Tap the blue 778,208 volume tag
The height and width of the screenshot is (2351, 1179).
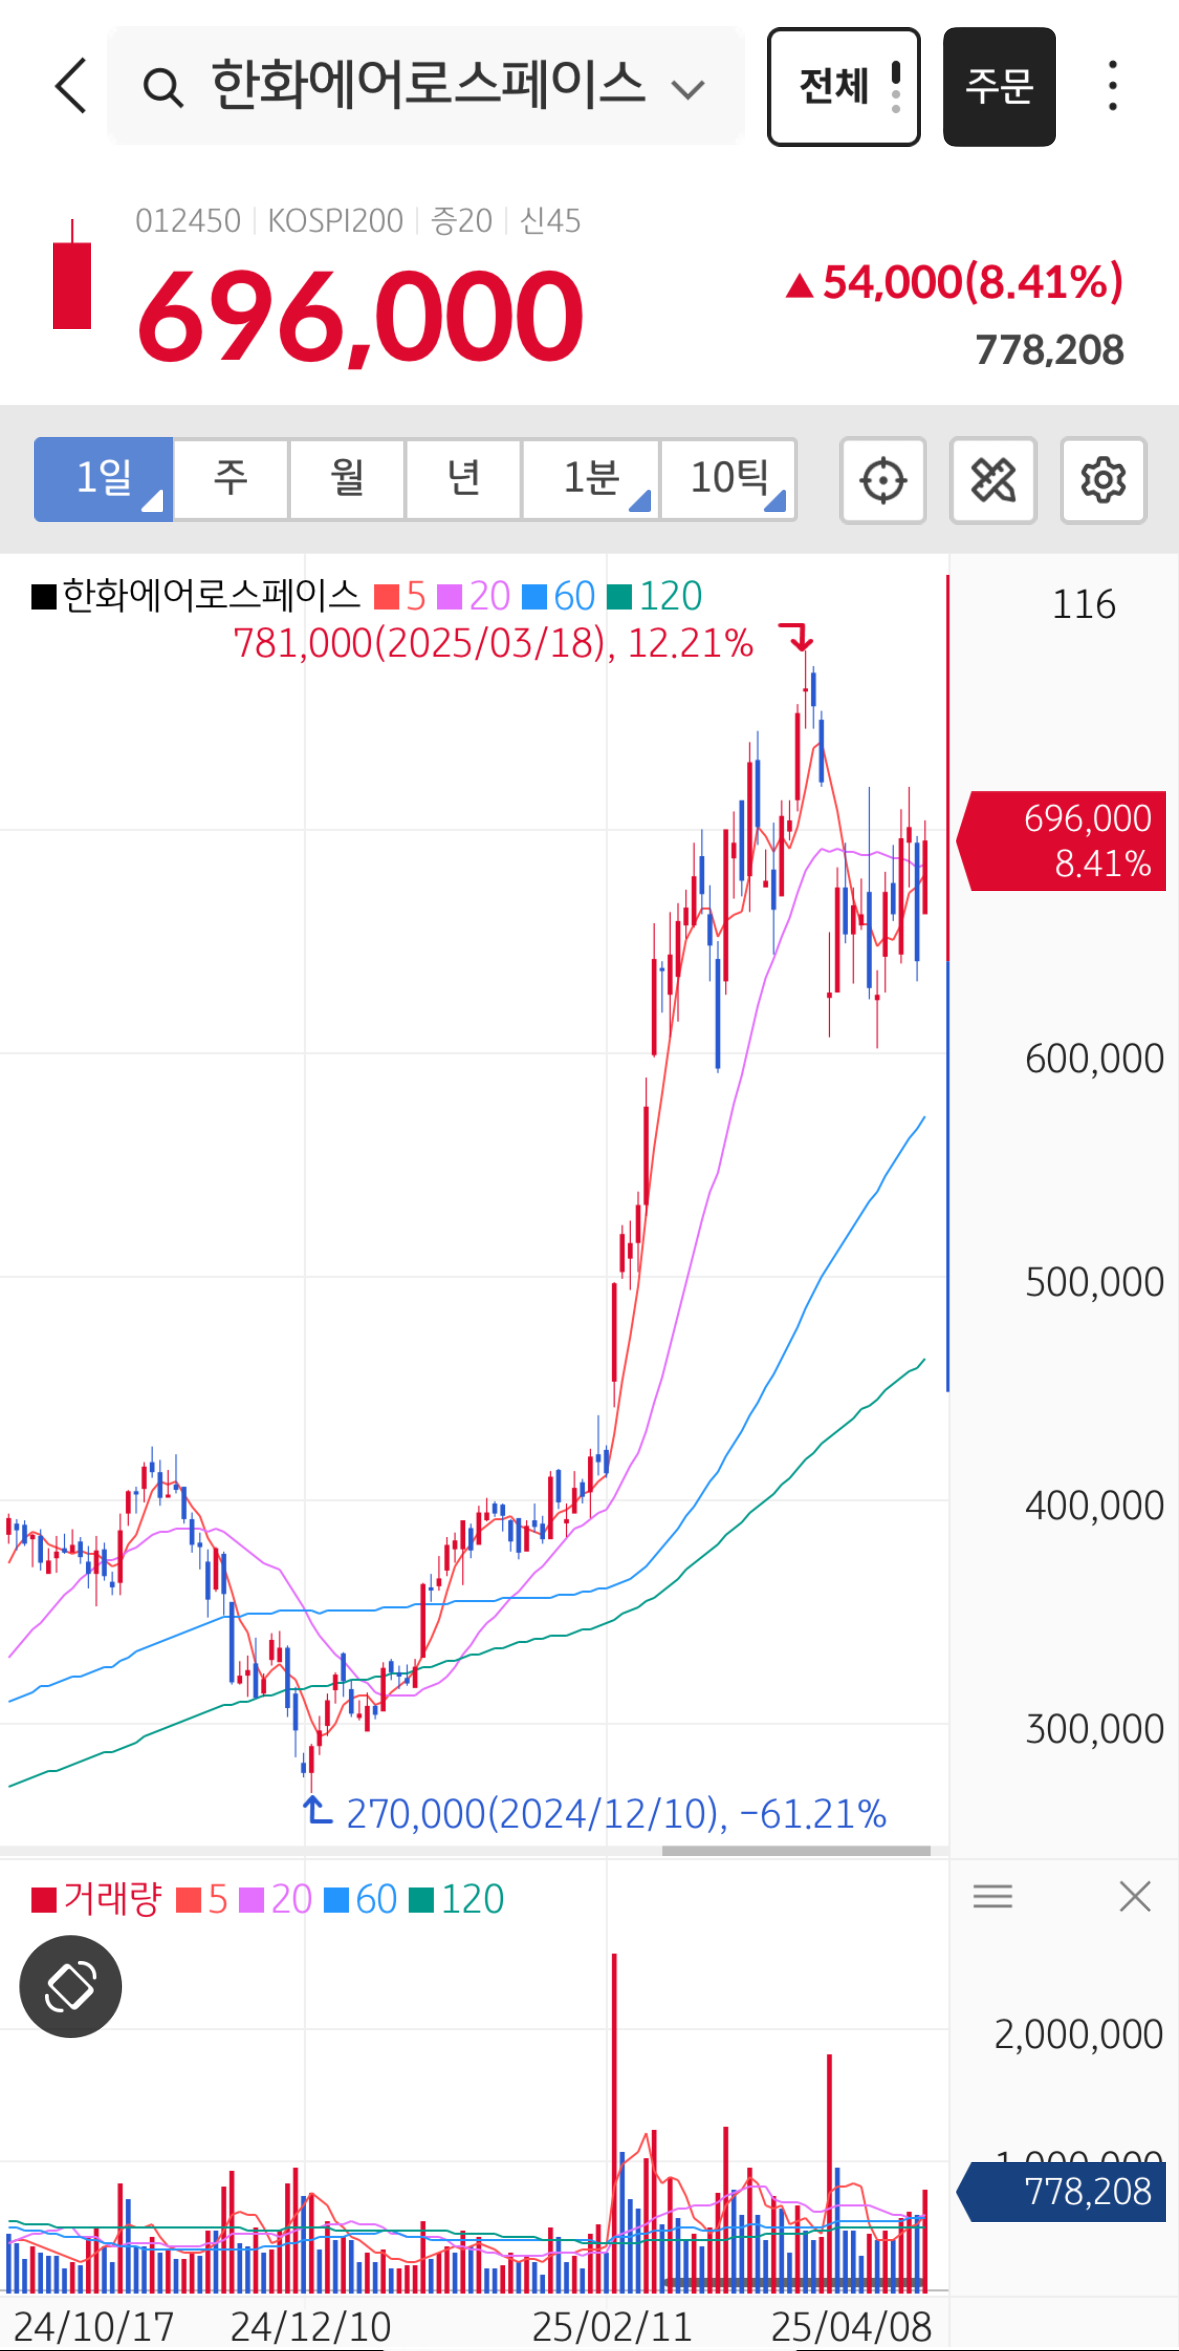click(1062, 2192)
